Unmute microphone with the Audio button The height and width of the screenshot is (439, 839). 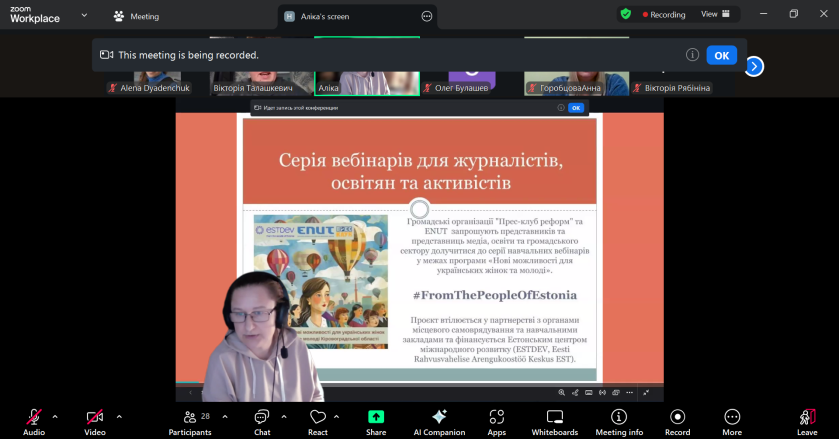pos(34,422)
